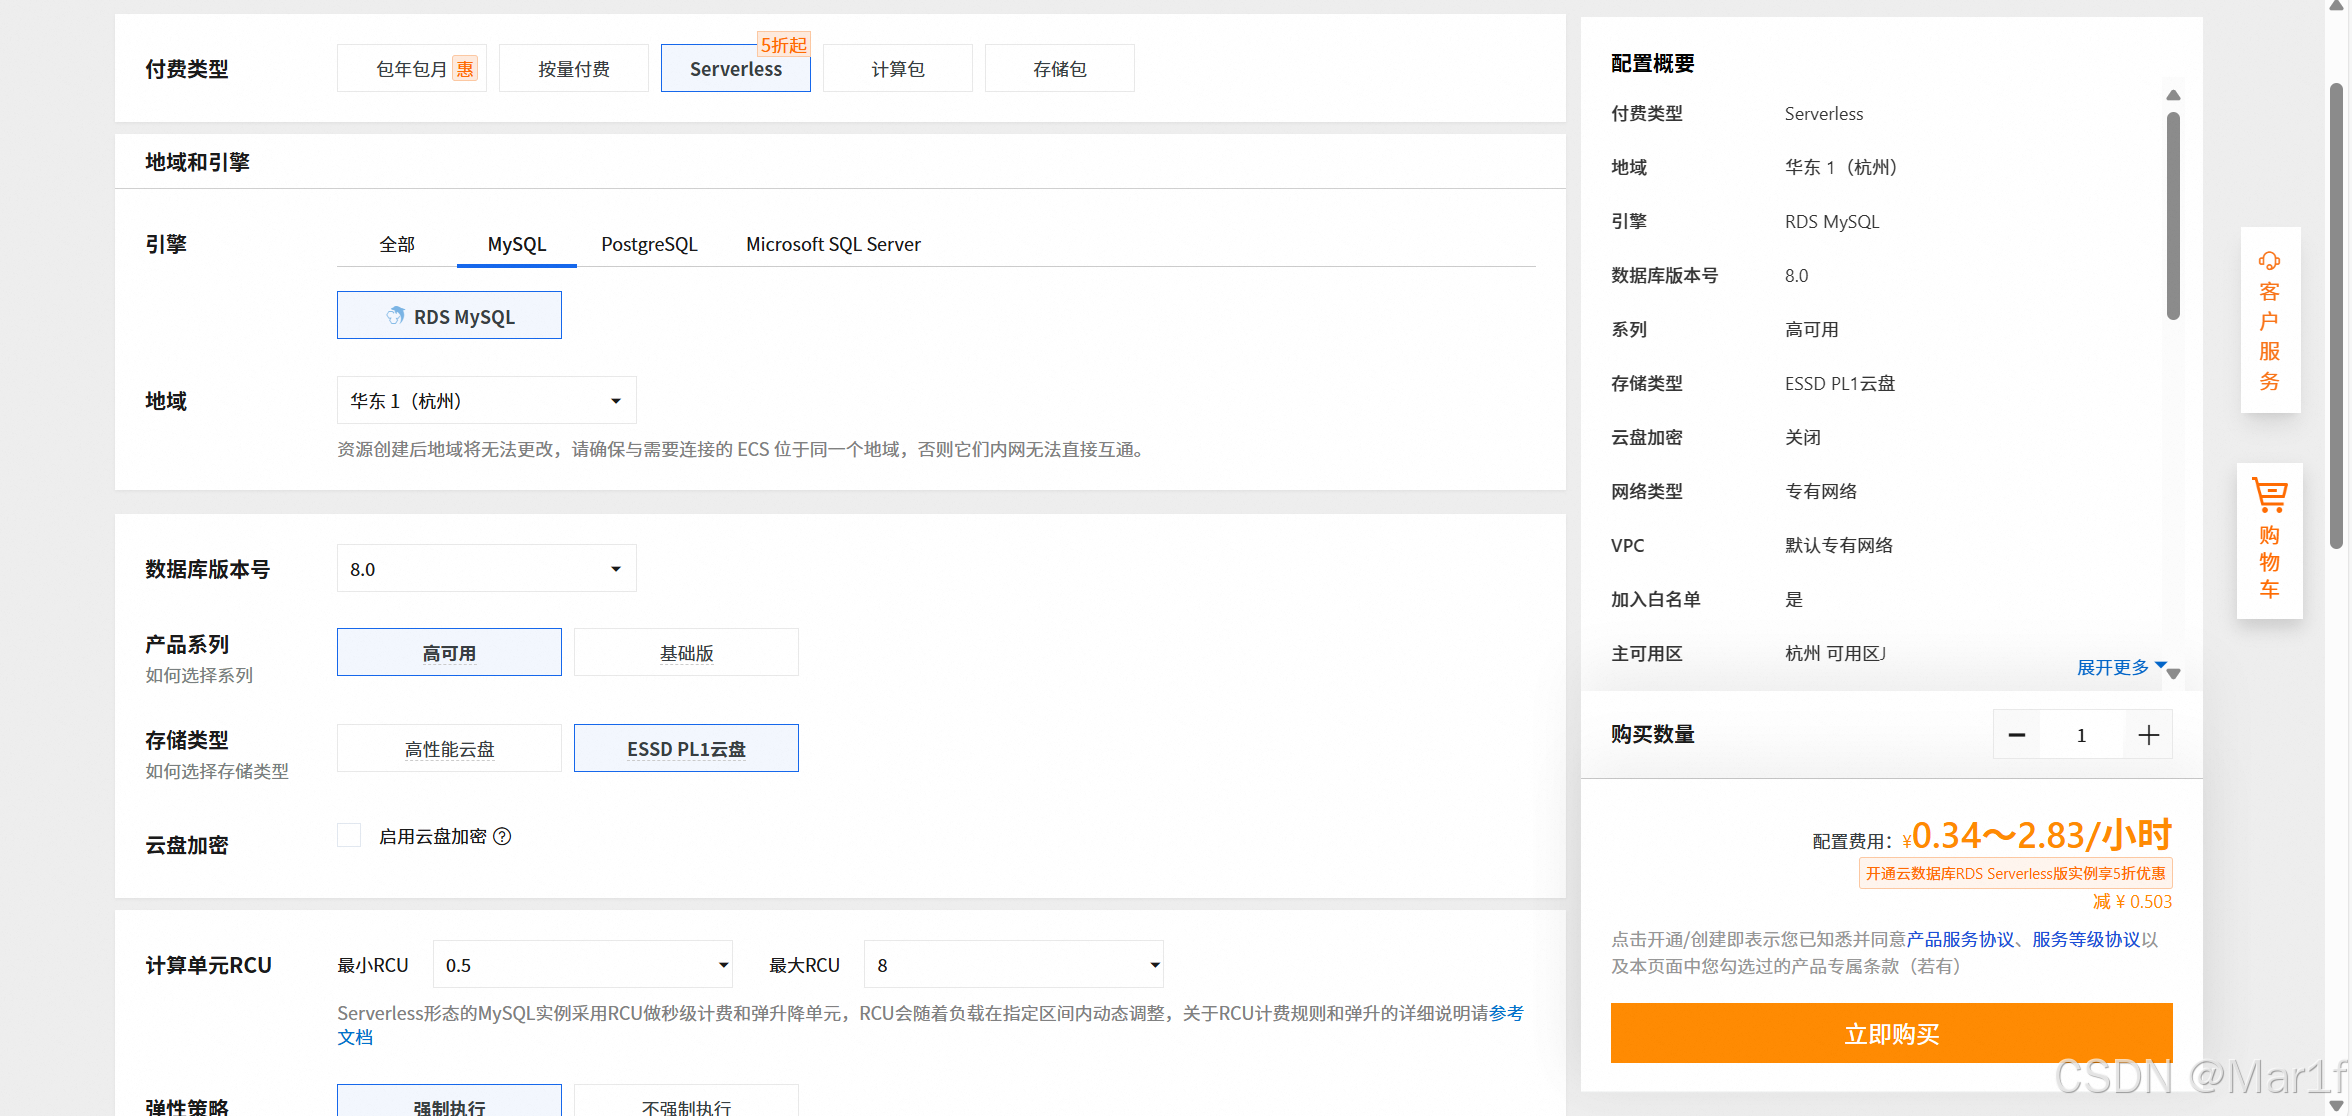Open the 服务等级协议 link
Viewport: 2352px width, 1116px height.
point(2086,939)
